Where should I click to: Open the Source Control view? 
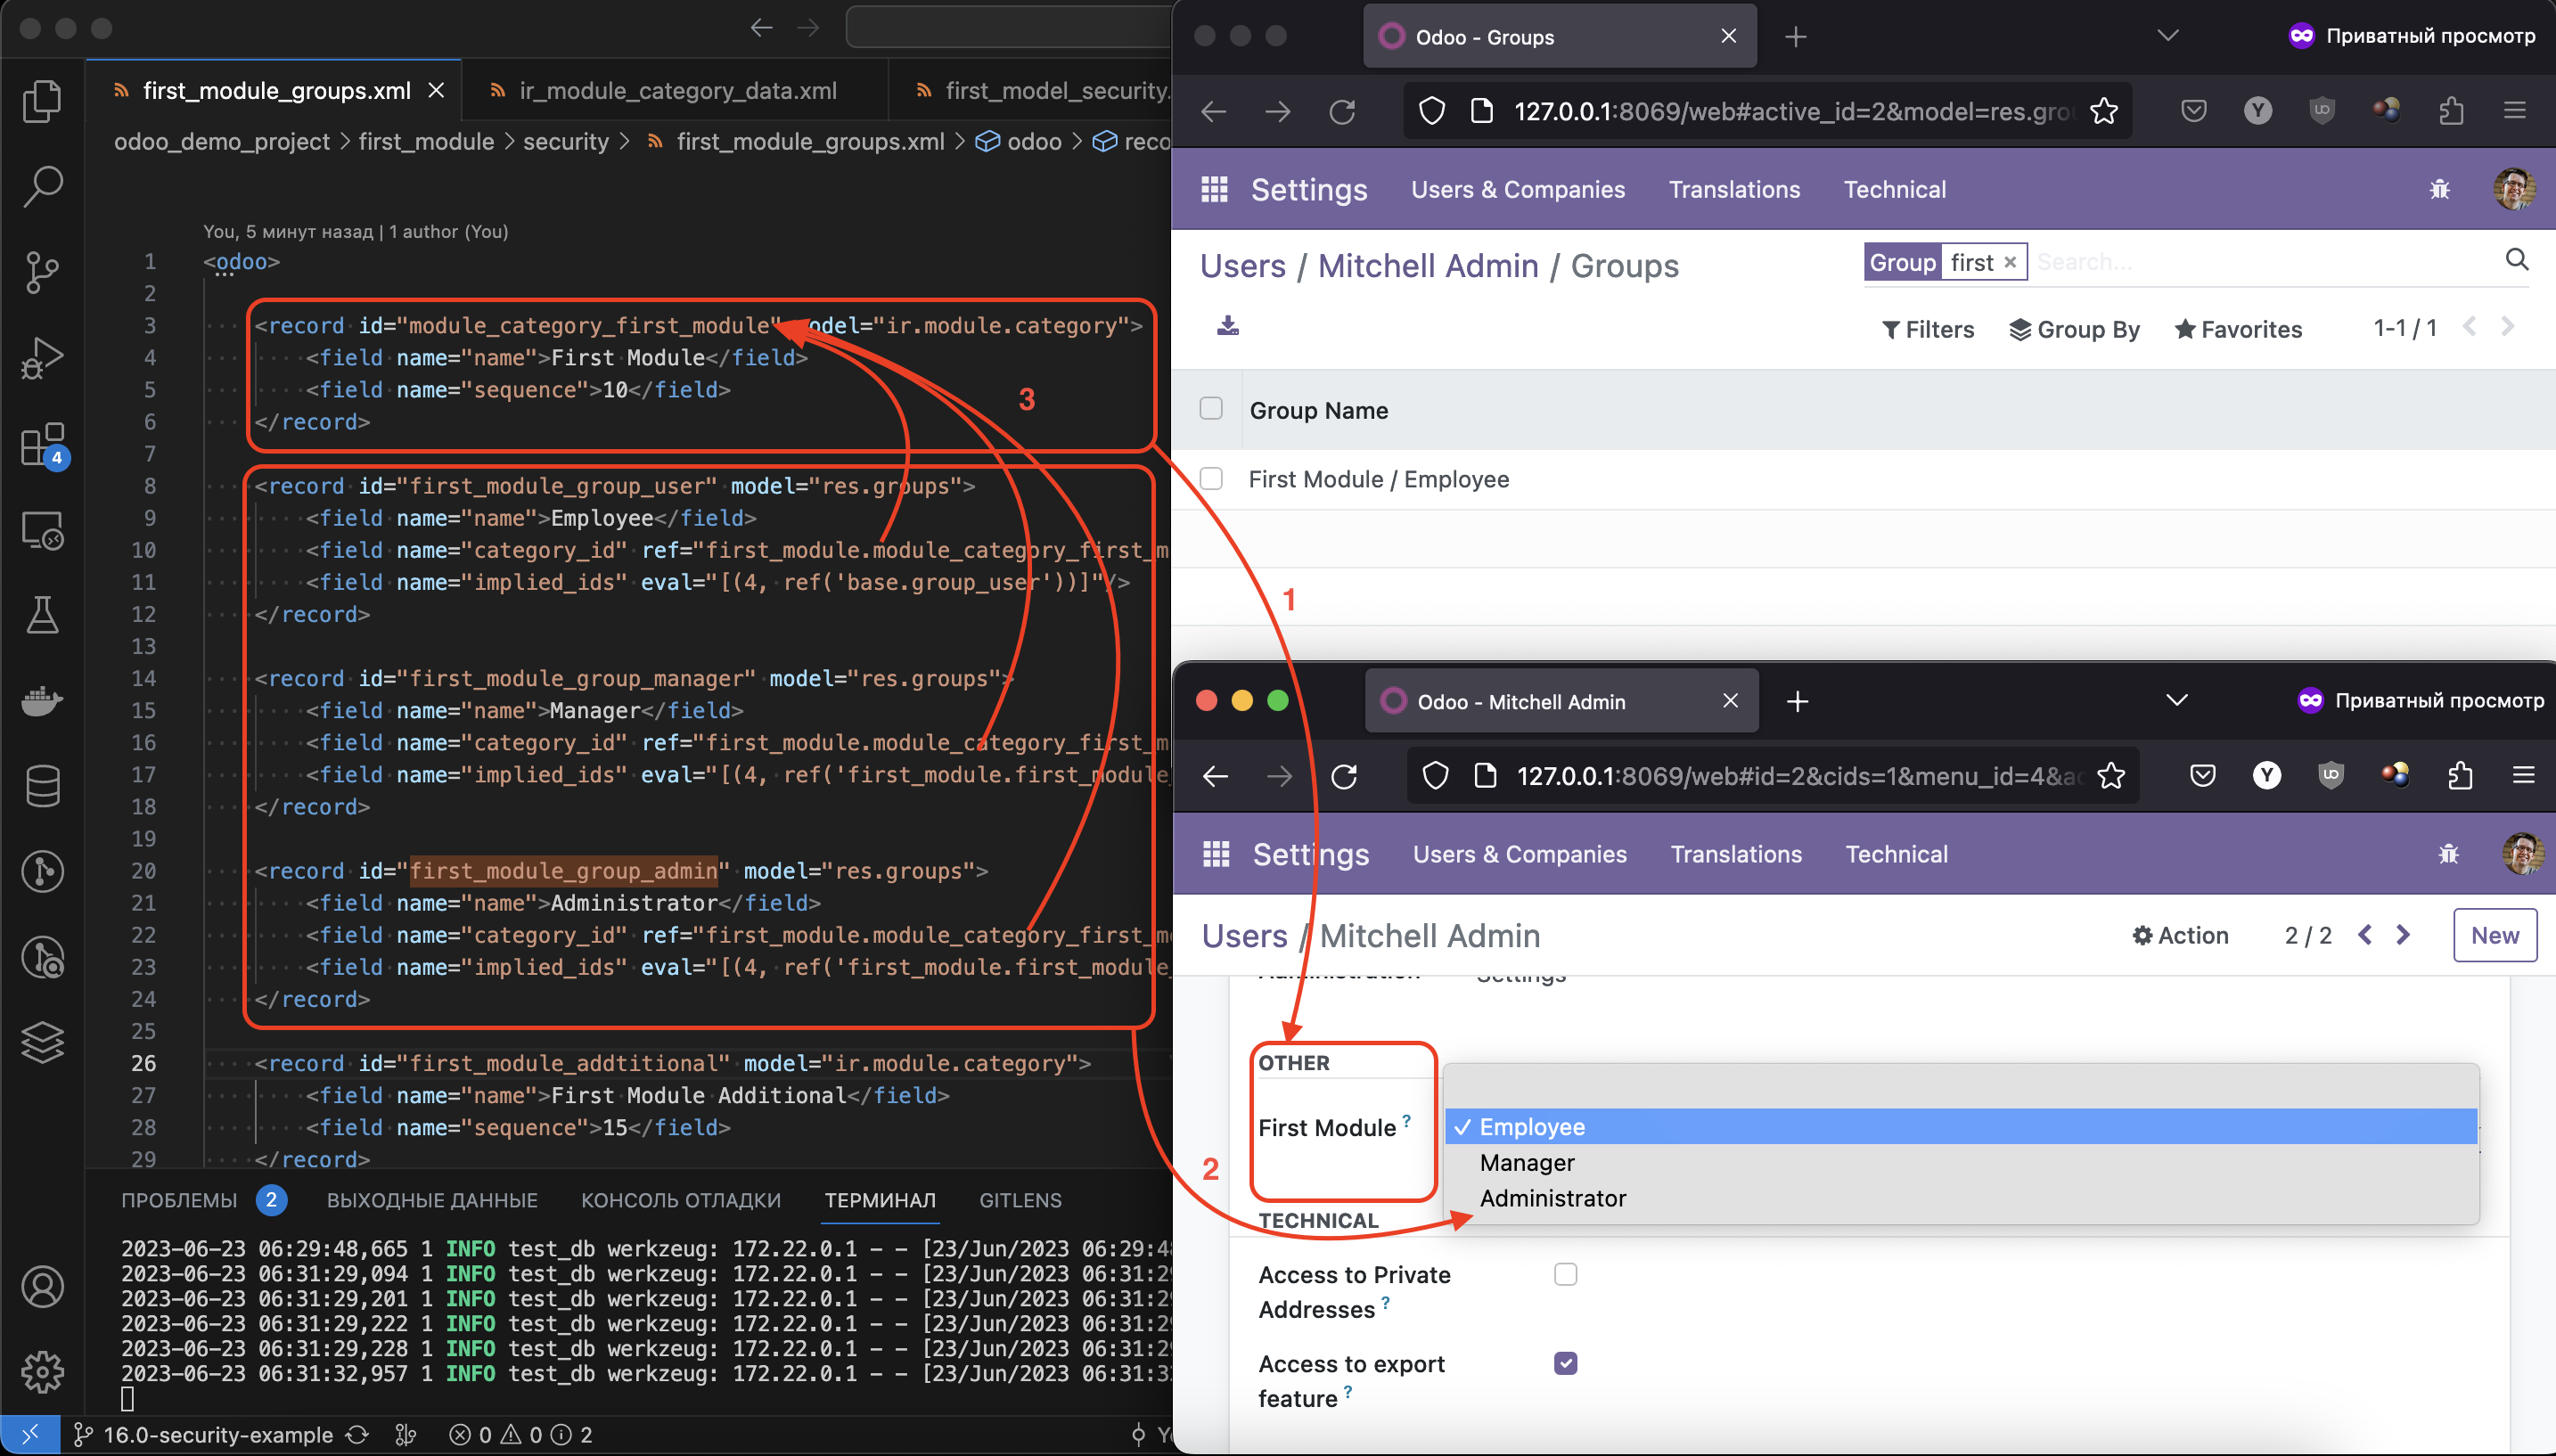[42, 272]
